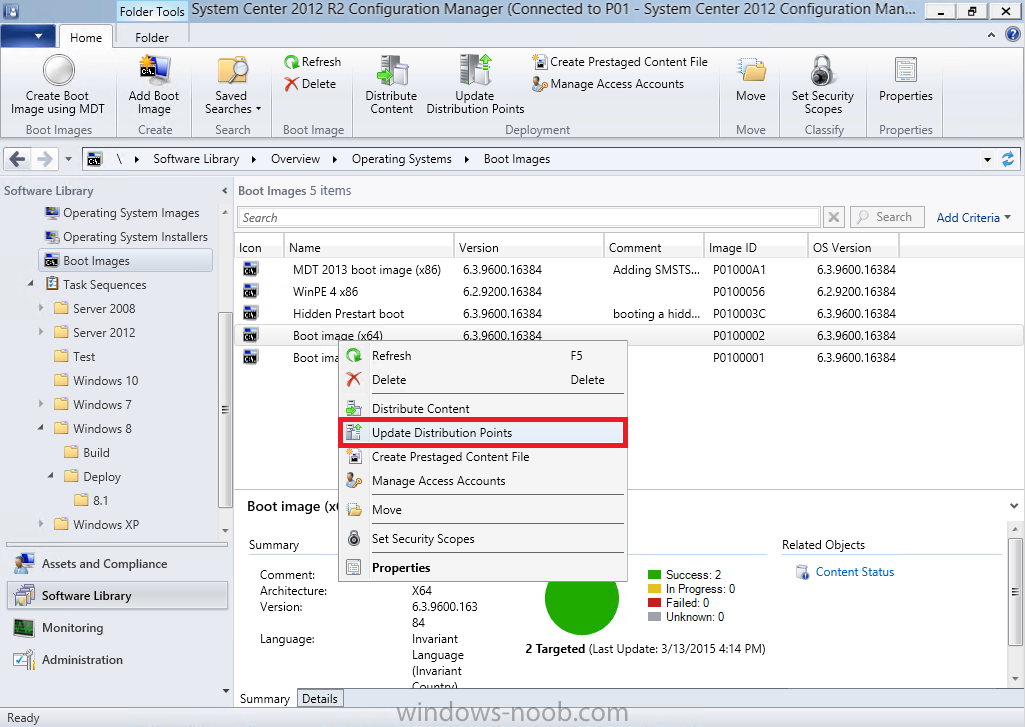Open the address bar dropdown arrow

click(987, 159)
